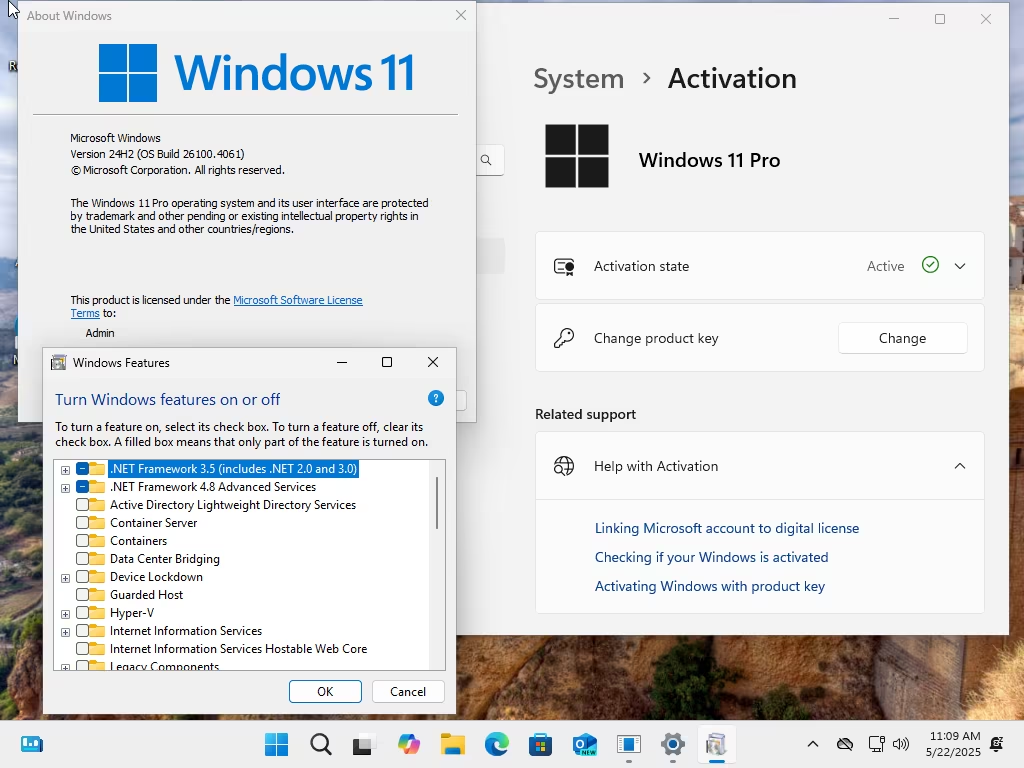Image resolution: width=1024 pixels, height=768 pixels.
Task: Maximize the Windows Features window
Action: (x=387, y=362)
